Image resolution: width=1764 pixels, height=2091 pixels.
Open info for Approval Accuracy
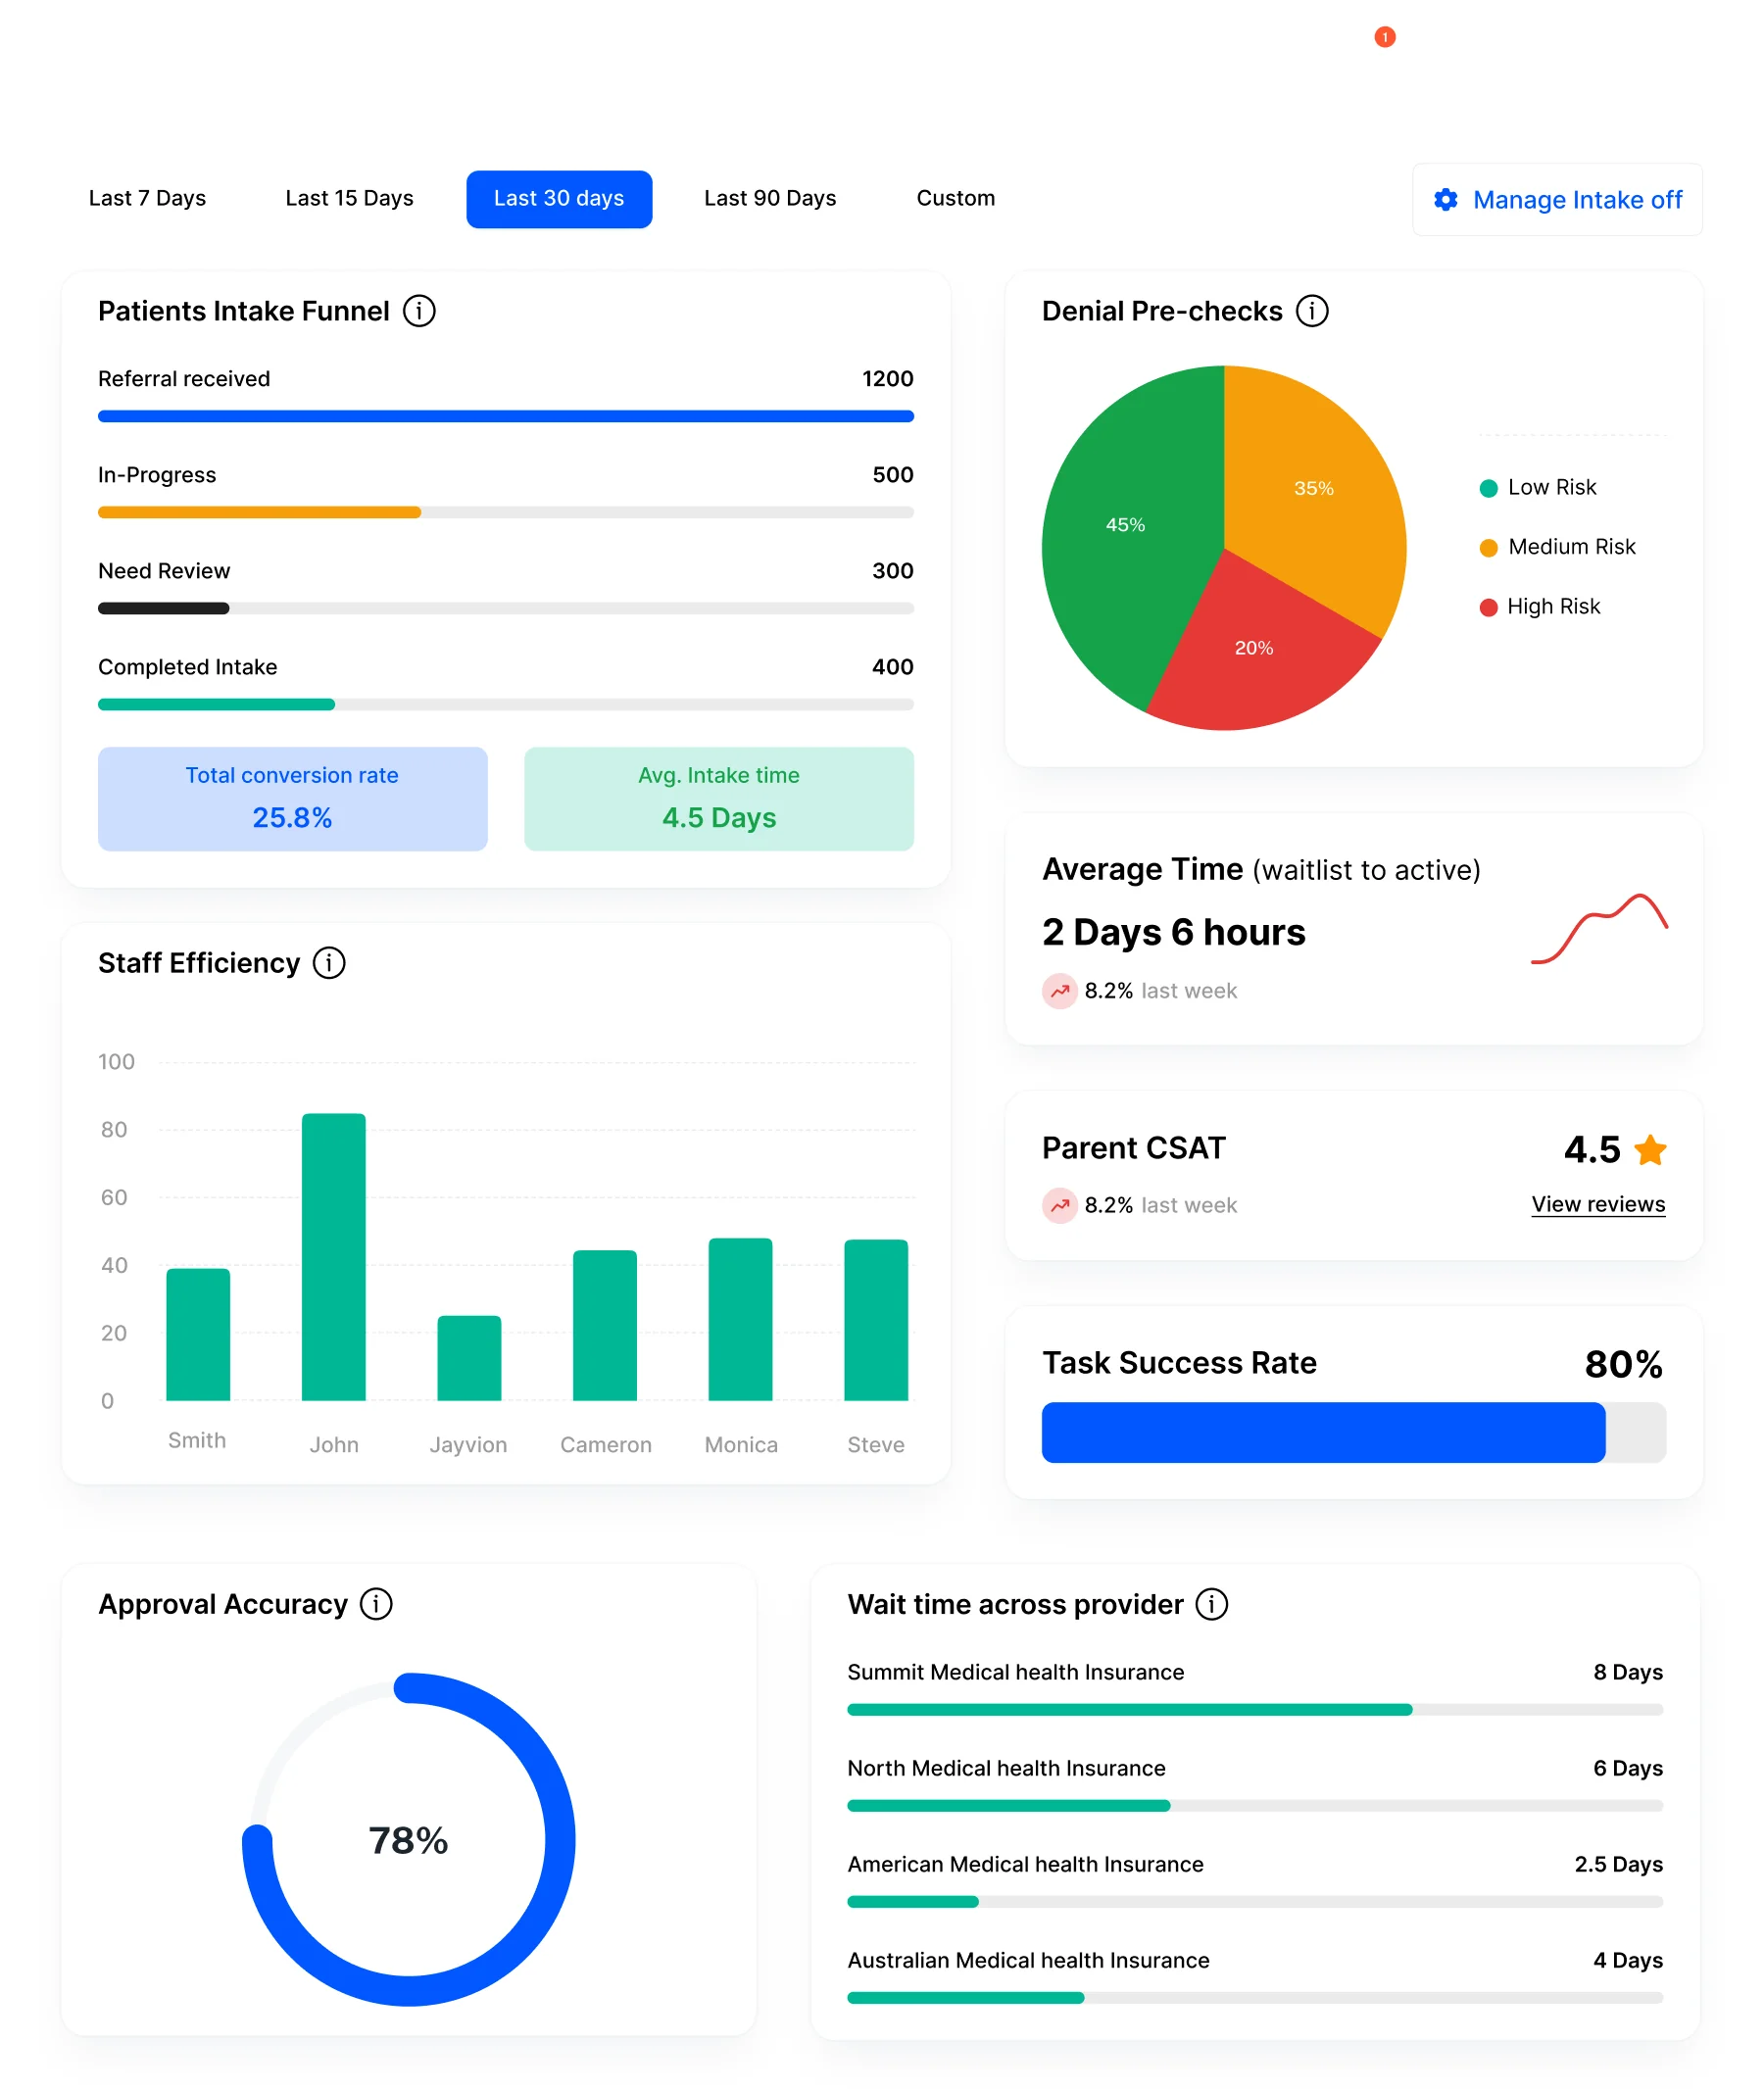[376, 1604]
